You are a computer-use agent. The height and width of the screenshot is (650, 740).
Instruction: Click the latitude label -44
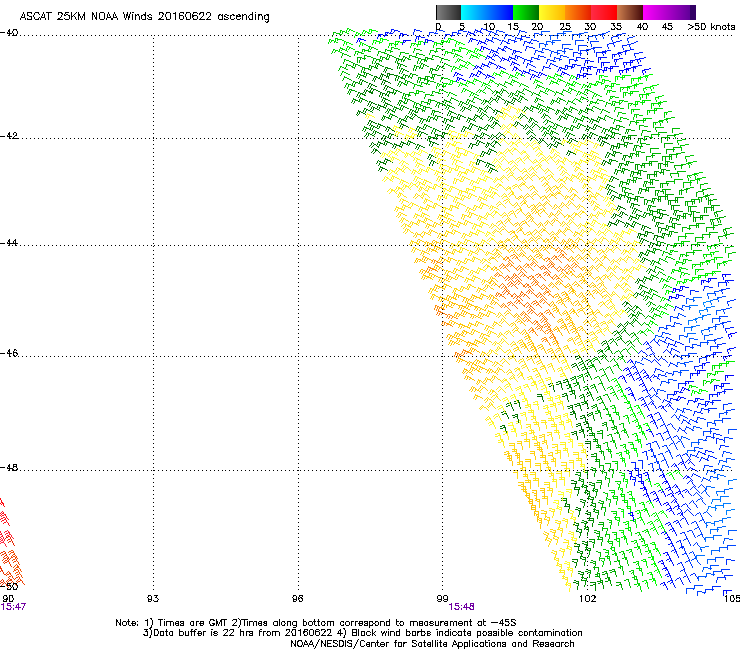(x=9, y=243)
